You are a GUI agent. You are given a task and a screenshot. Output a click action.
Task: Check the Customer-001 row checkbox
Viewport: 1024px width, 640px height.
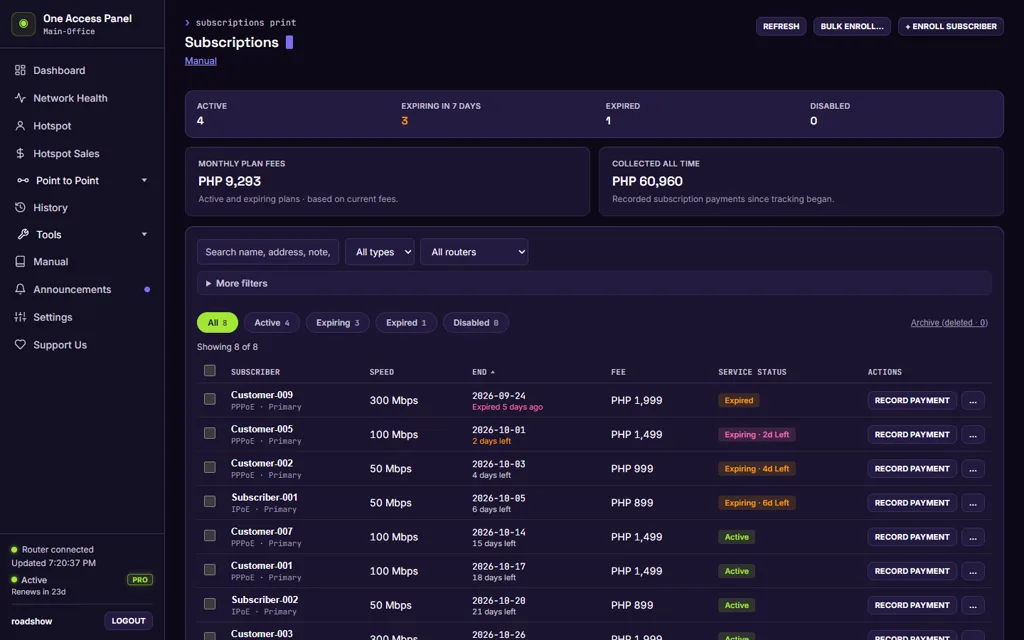click(x=210, y=569)
